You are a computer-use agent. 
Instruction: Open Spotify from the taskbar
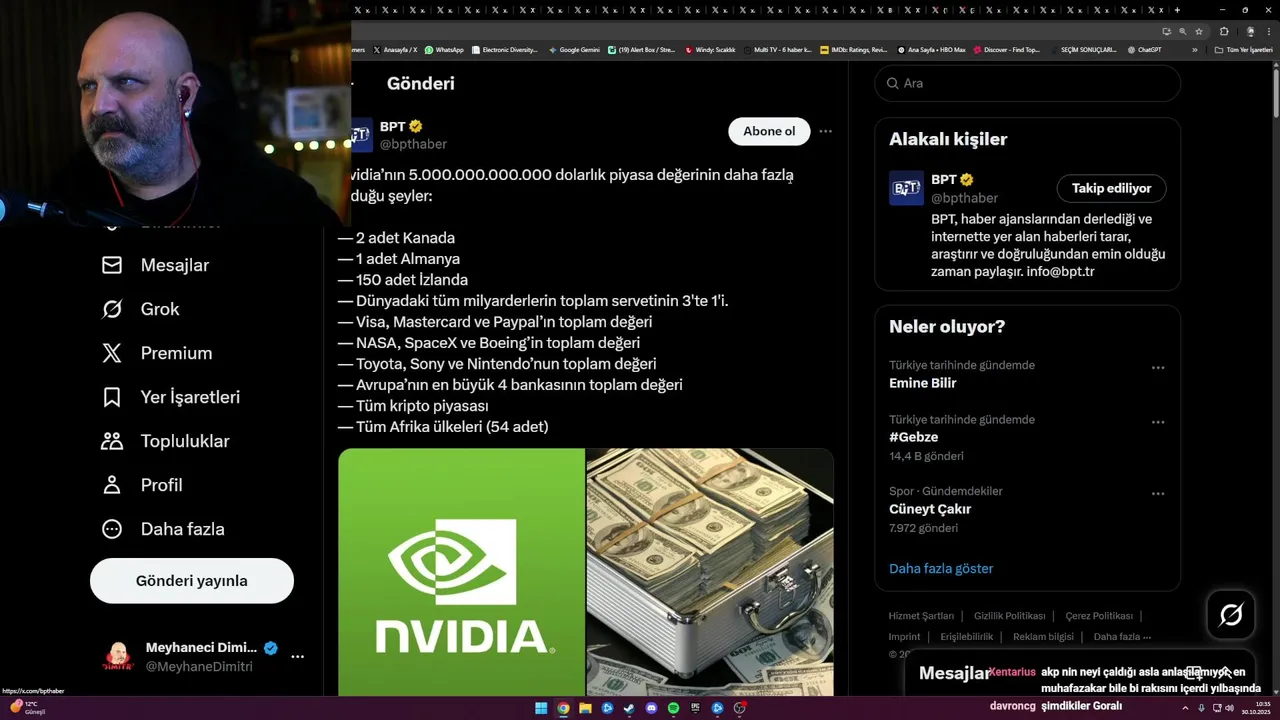(673, 708)
